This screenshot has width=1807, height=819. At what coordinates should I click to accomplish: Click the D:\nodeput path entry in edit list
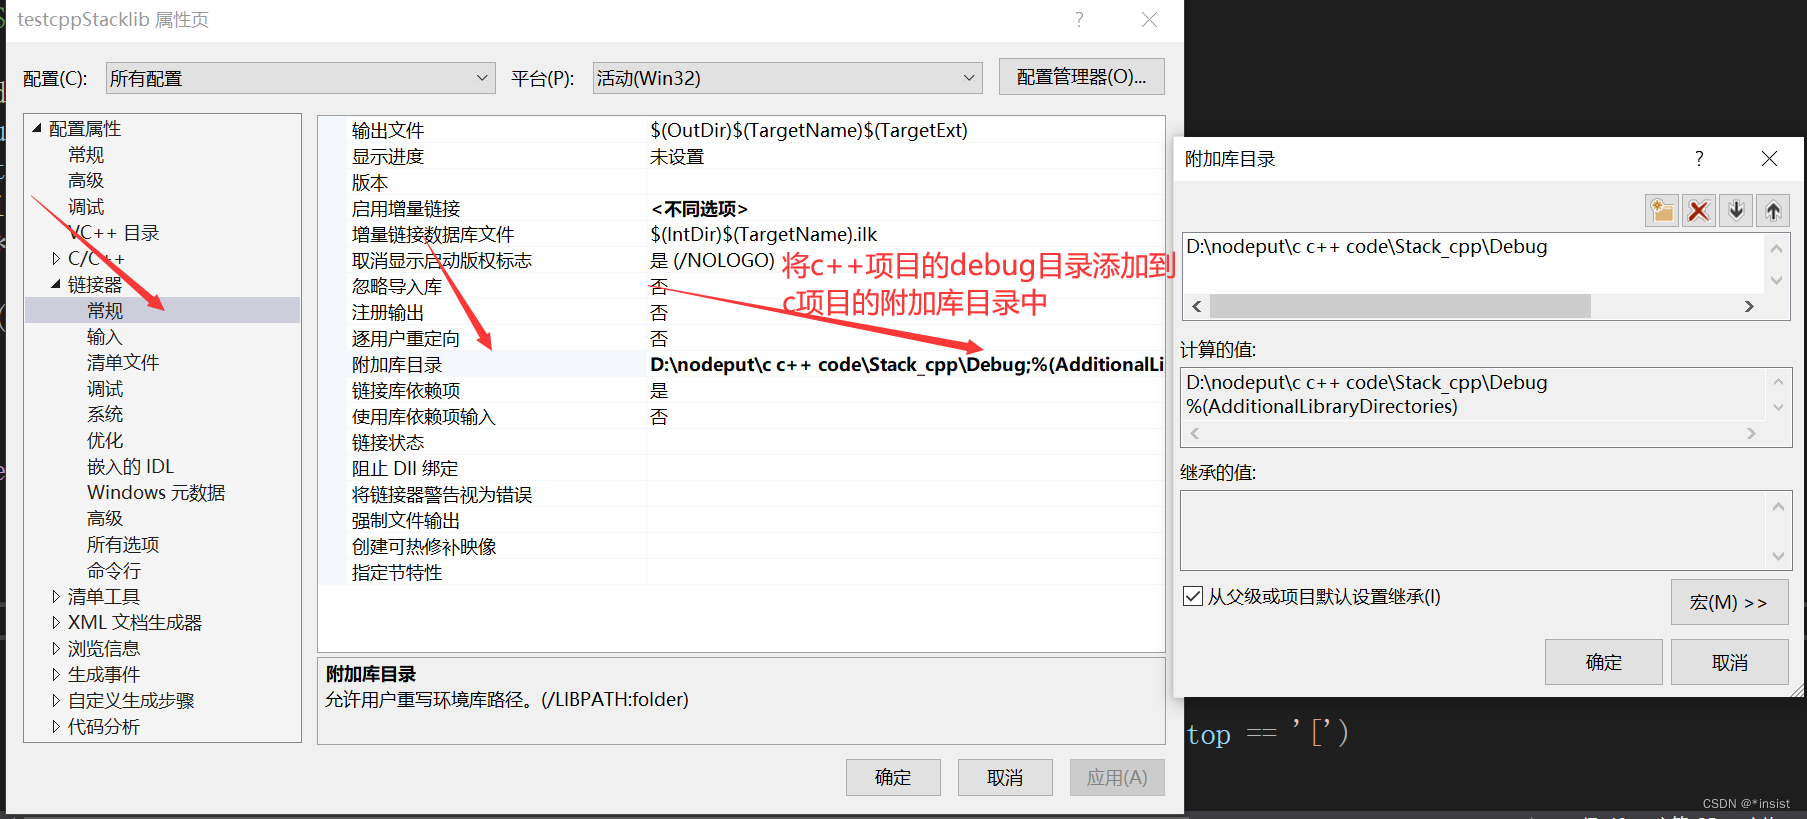[1366, 247]
